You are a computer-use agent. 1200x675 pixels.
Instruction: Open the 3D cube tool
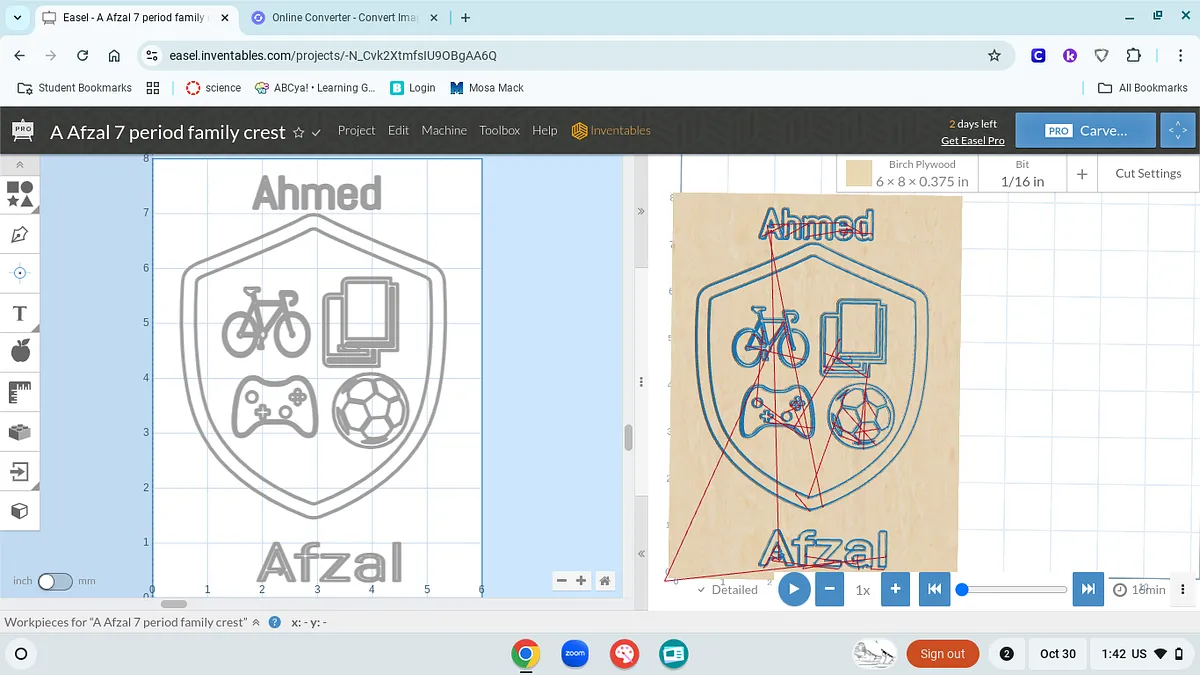[19, 511]
